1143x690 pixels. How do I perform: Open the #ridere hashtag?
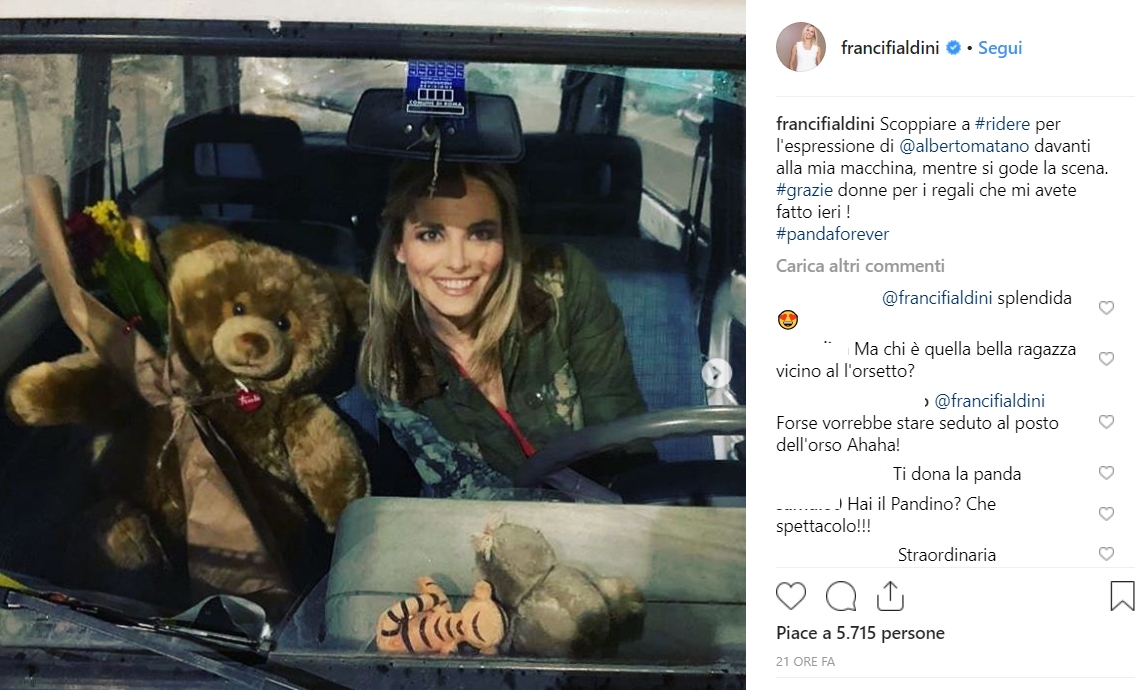point(1002,124)
